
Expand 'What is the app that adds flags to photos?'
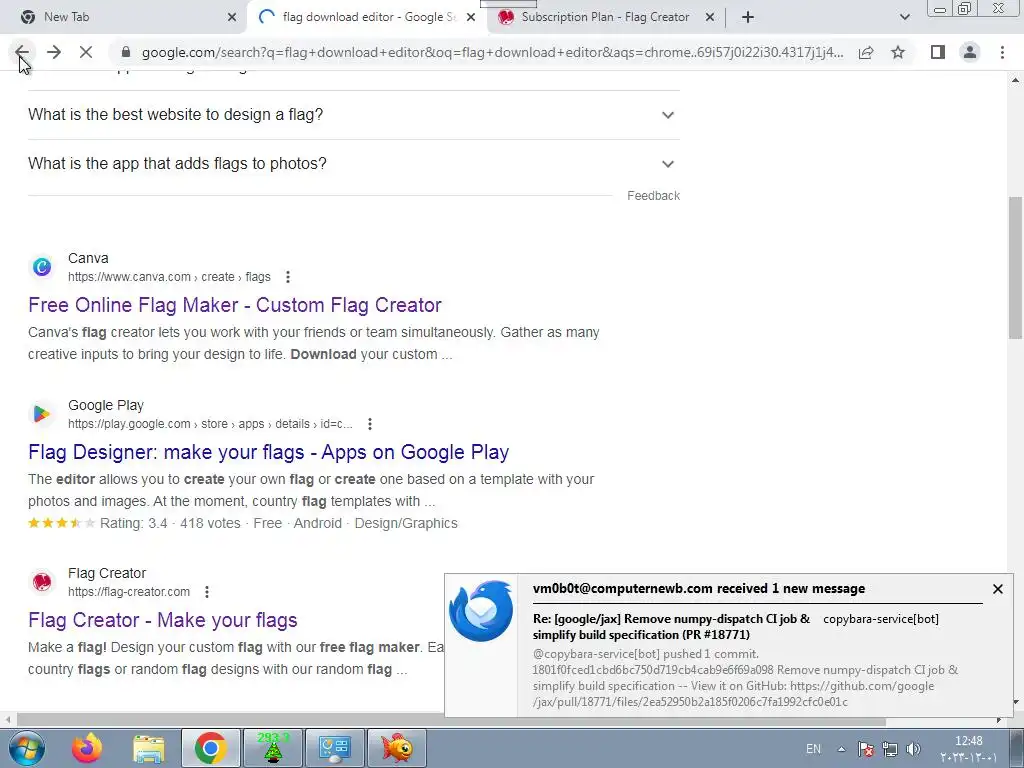coord(353,164)
